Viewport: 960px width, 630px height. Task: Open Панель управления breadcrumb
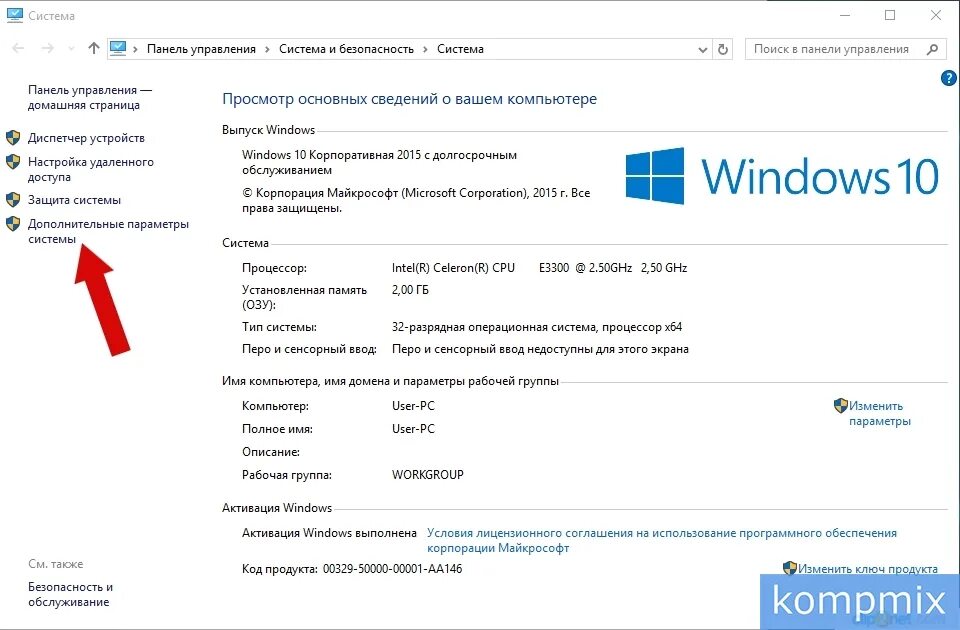[201, 49]
